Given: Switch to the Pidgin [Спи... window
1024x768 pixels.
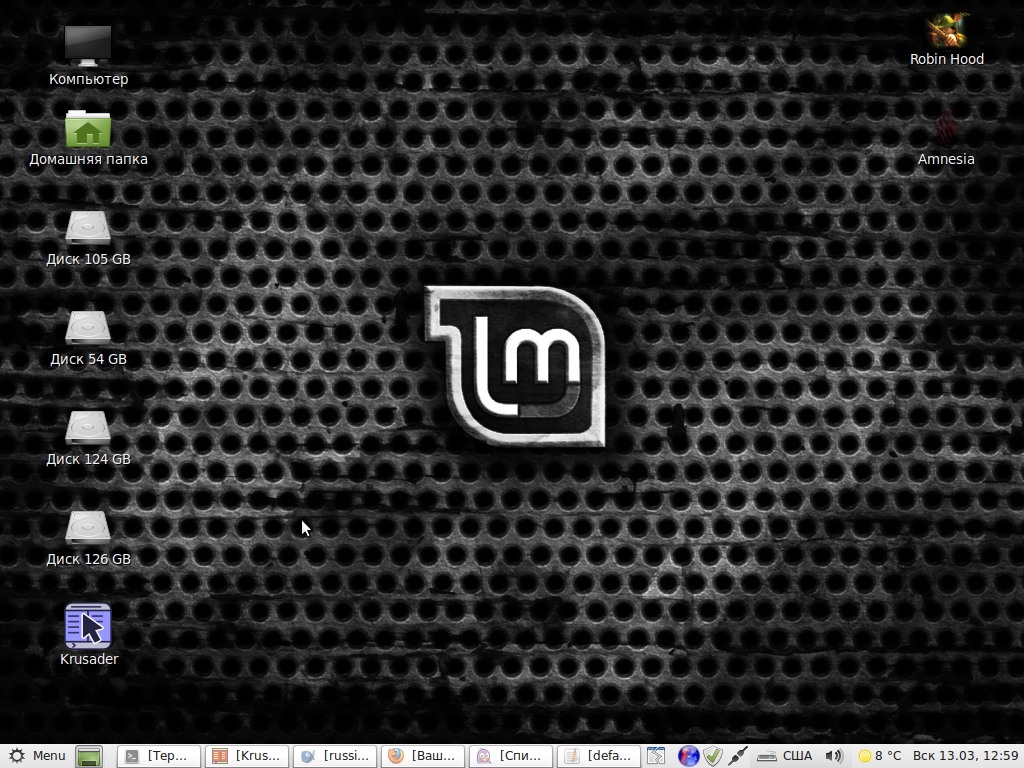Looking at the screenshot, I should tap(511, 756).
